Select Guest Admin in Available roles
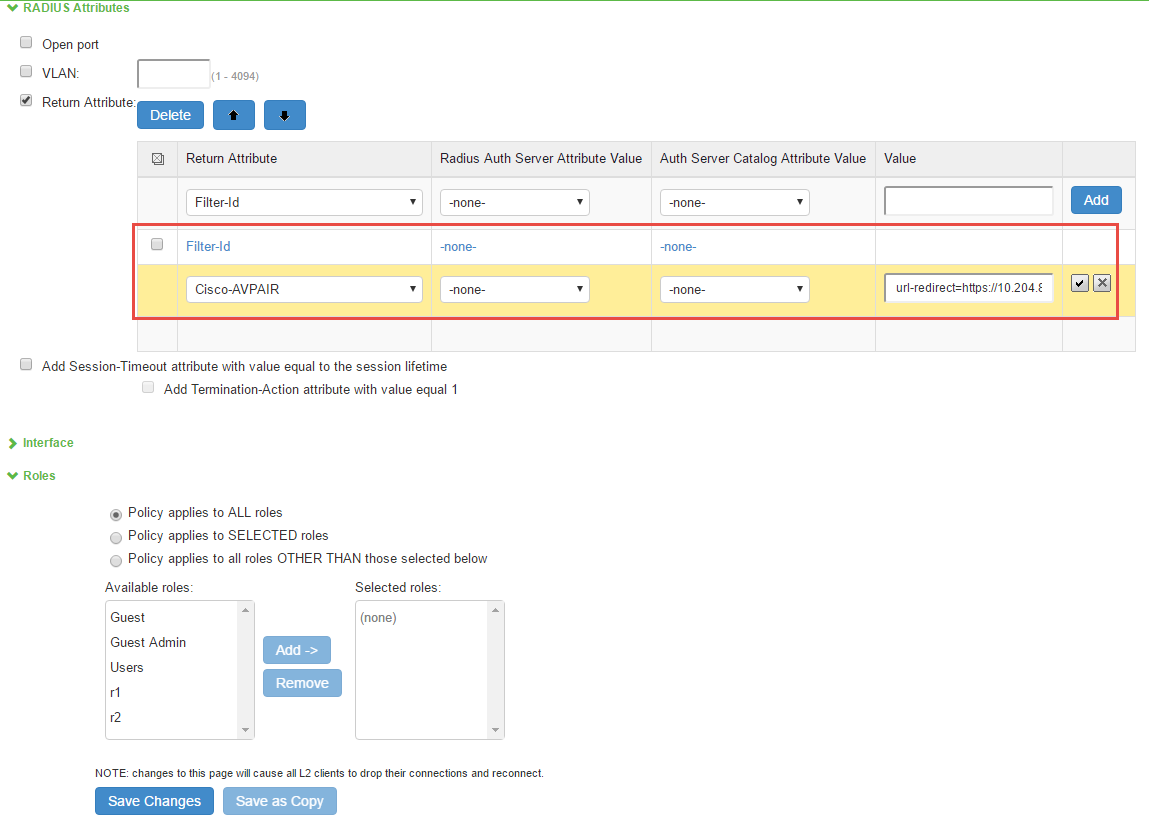Viewport: 1149px width, 815px height. pos(148,642)
